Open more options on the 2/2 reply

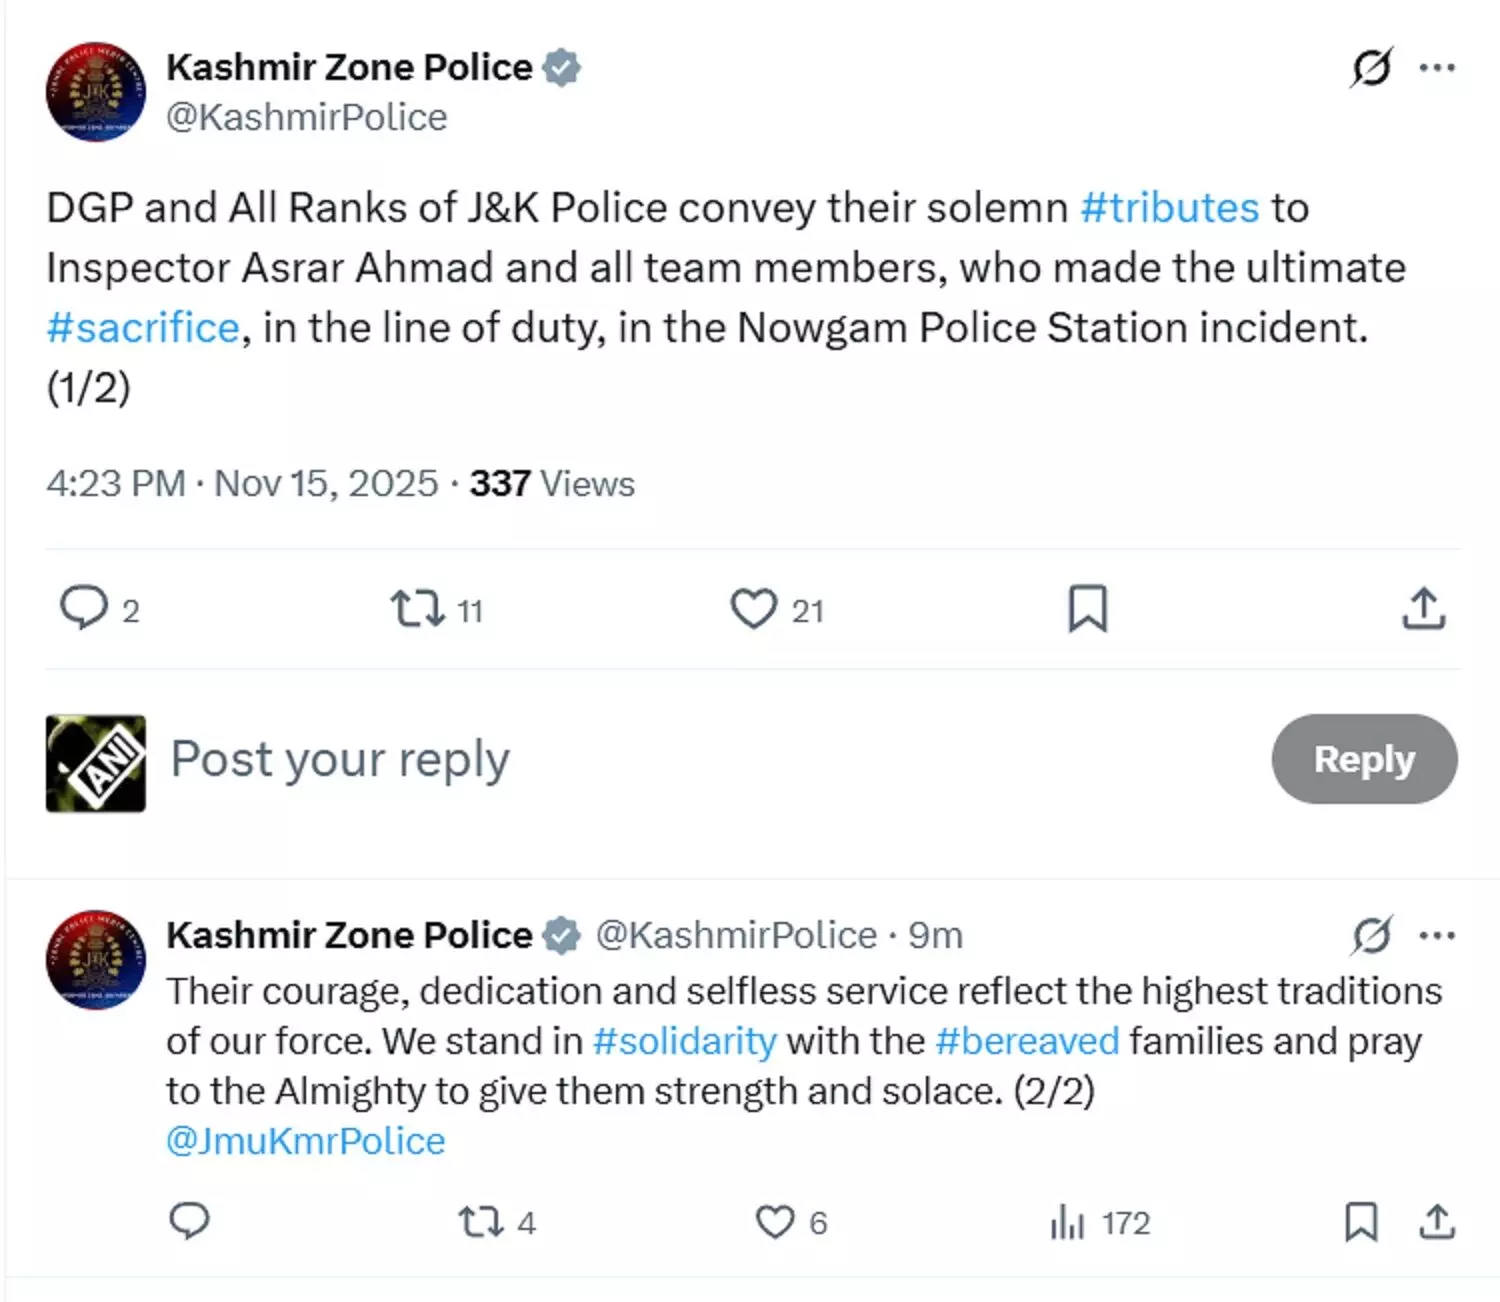click(x=1437, y=936)
